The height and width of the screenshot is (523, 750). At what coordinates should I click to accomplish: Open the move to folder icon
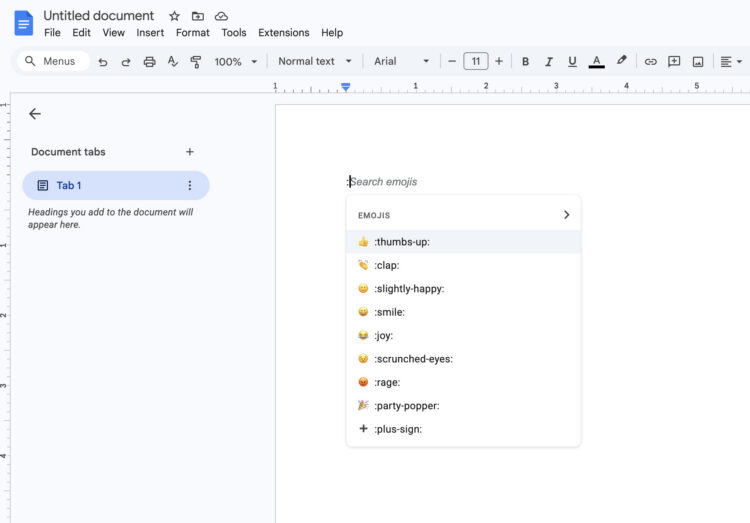pos(198,16)
